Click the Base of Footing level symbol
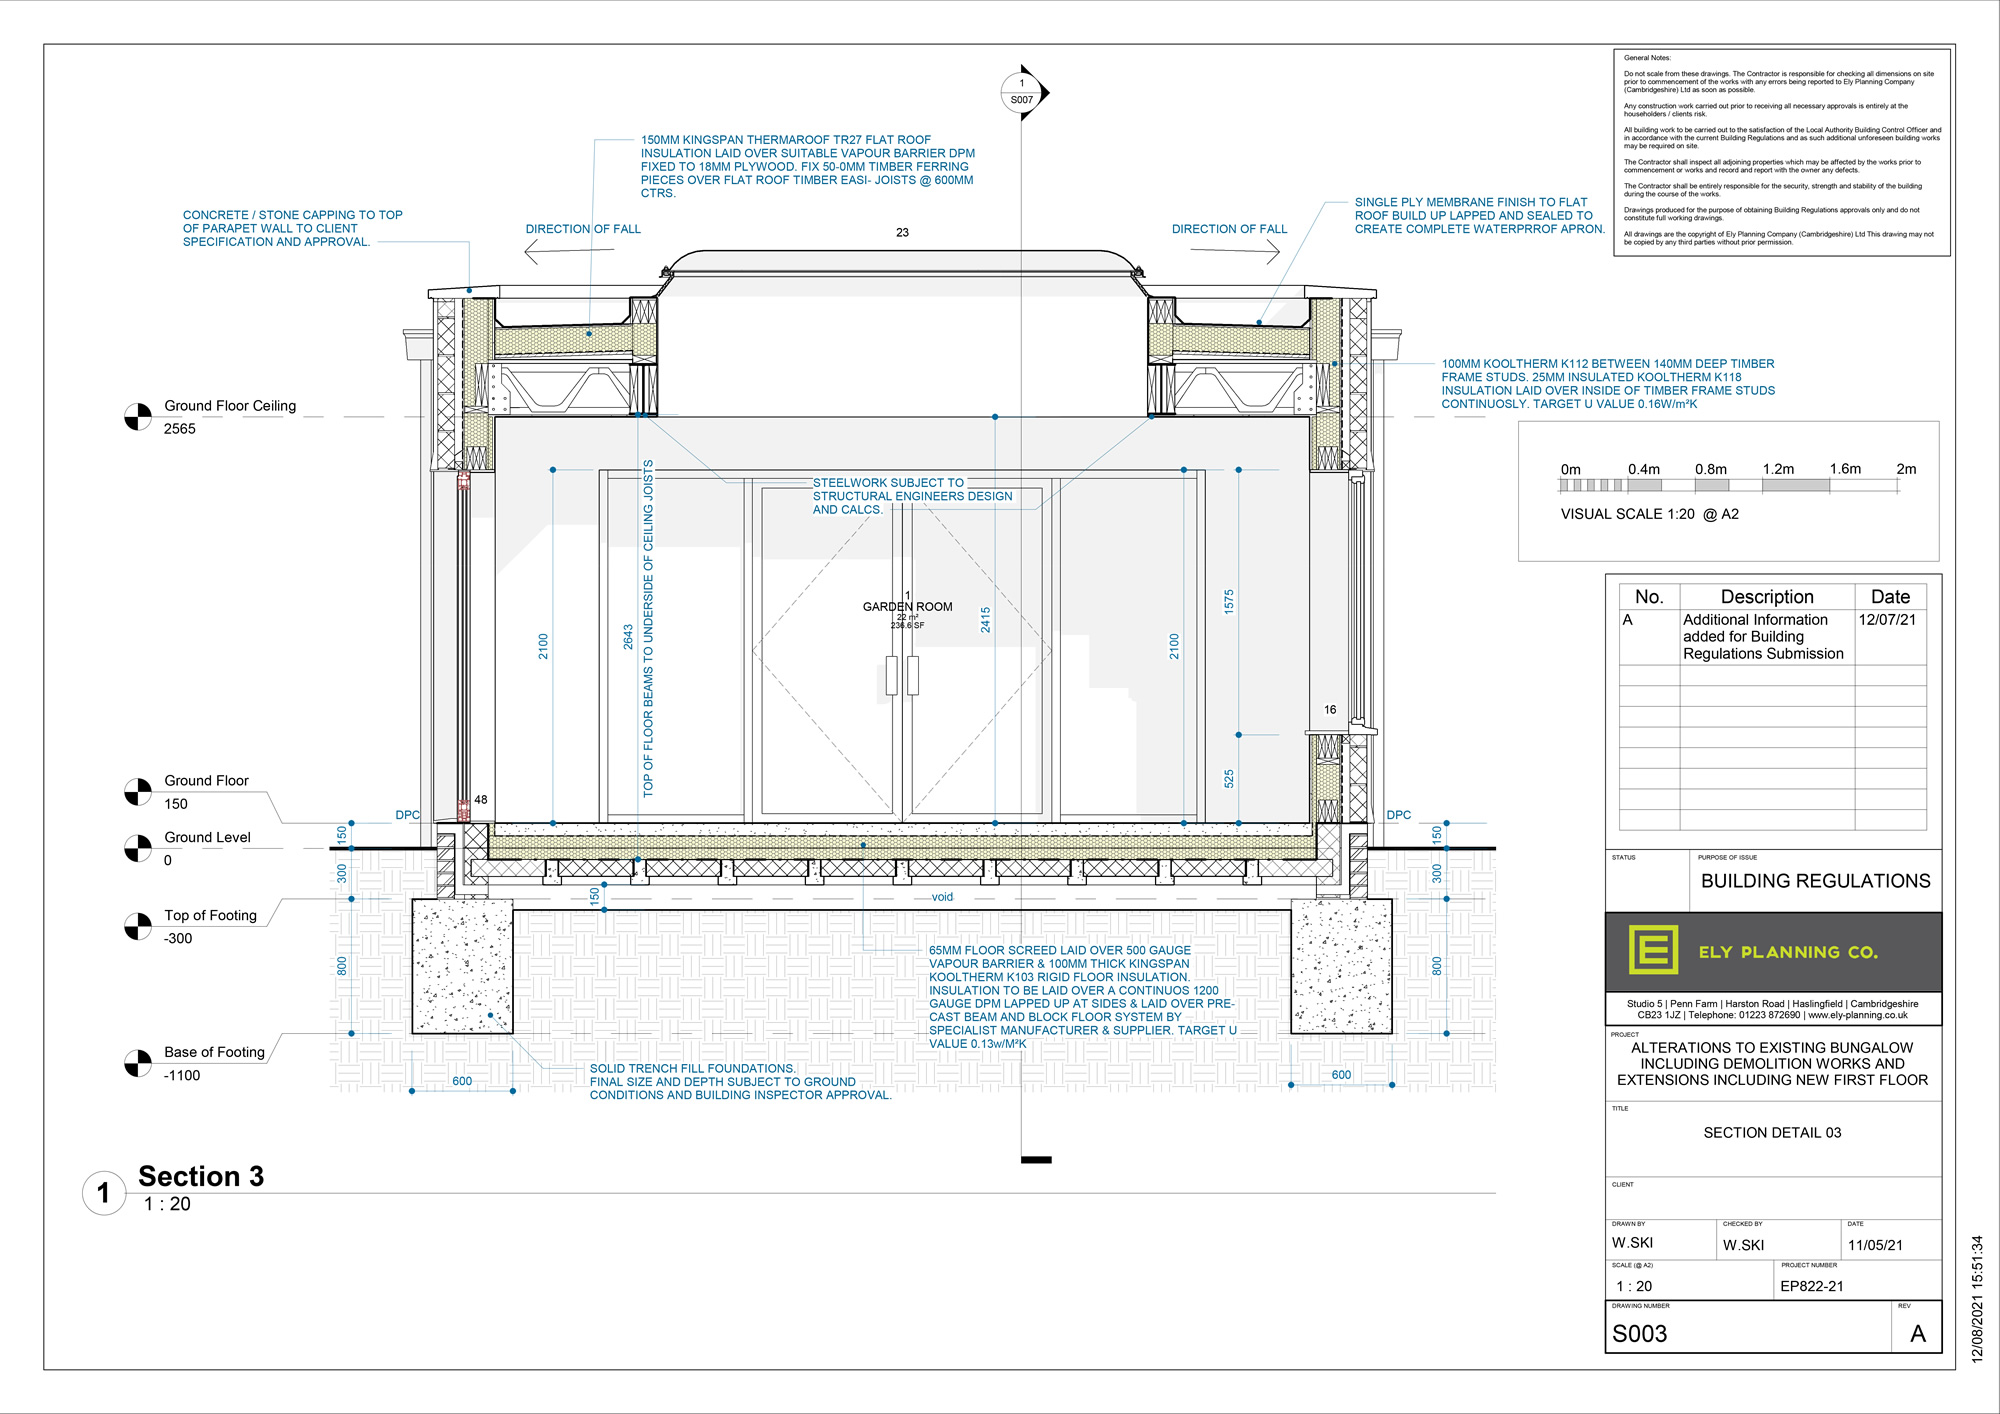The height and width of the screenshot is (1414, 2000). coord(138,1064)
